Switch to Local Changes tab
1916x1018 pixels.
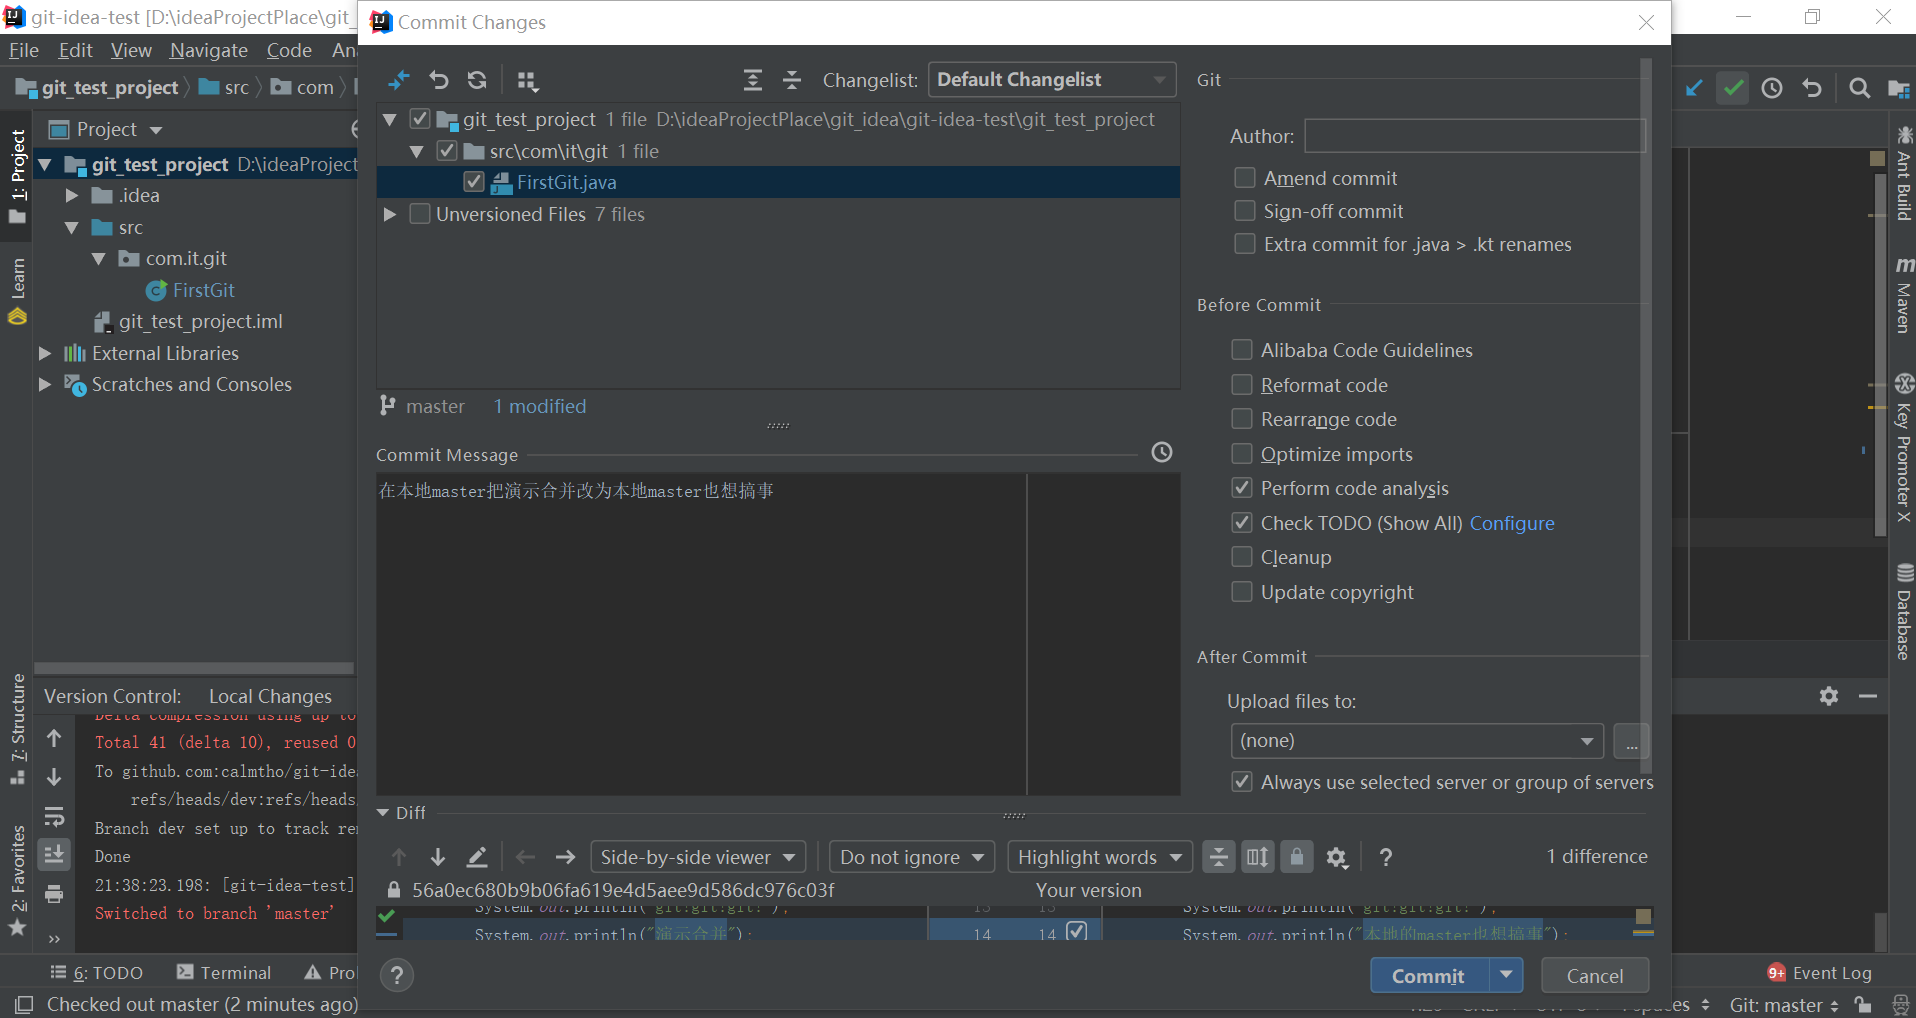tap(270, 696)
